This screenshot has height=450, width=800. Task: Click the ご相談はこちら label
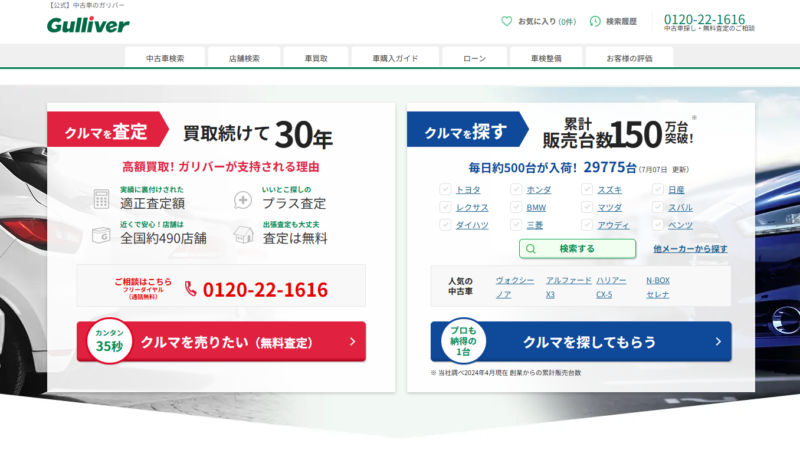pyautogui.click(x=143, y=282)
